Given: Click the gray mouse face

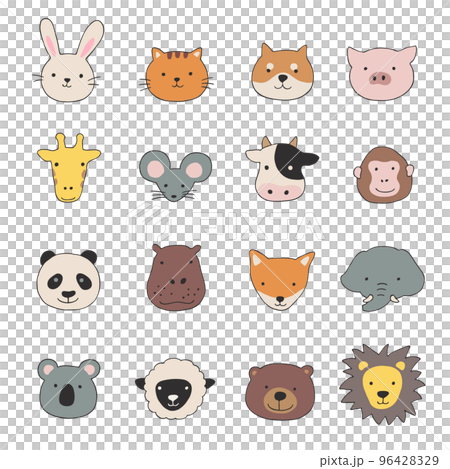Looking at the screenshot, I should click(x=175, y=176).
